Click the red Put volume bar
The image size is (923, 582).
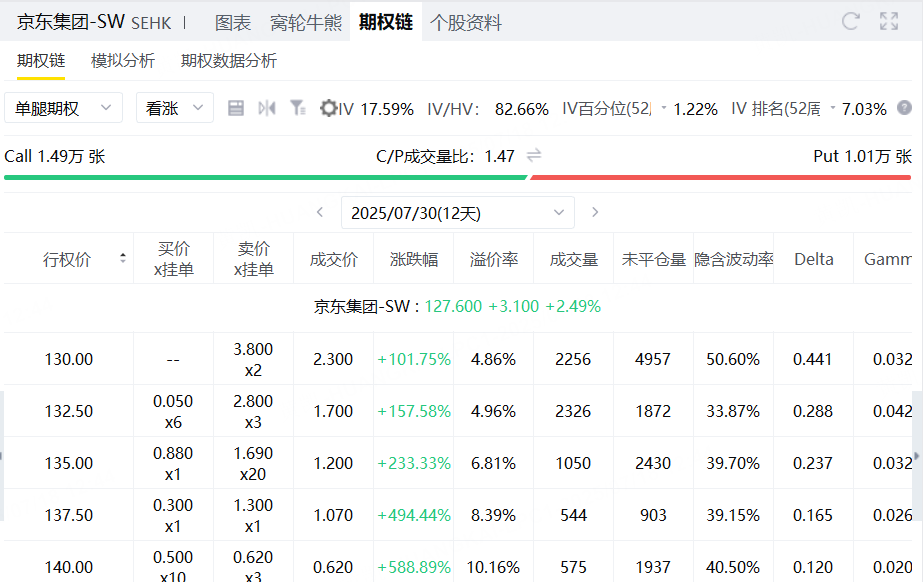pos(721,177)
